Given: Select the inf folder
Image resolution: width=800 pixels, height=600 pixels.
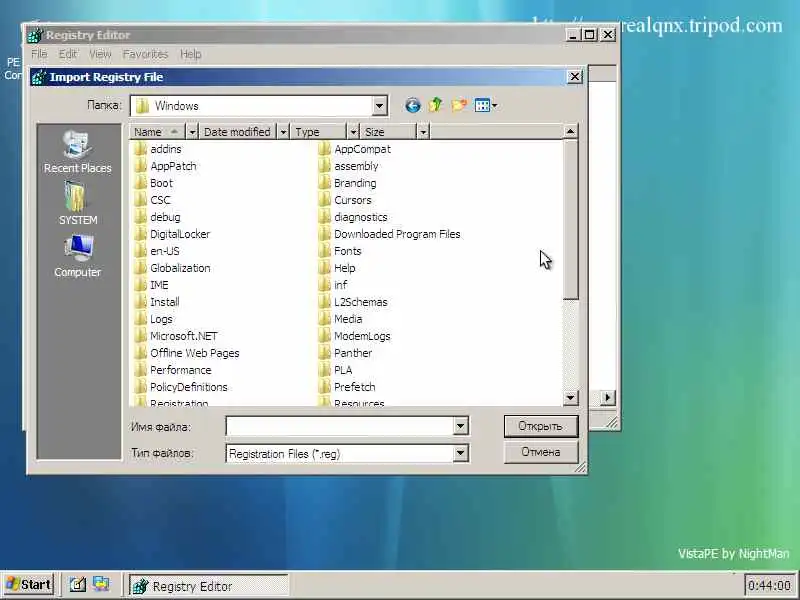Looking at the screenshot, I should click(333, 285).
